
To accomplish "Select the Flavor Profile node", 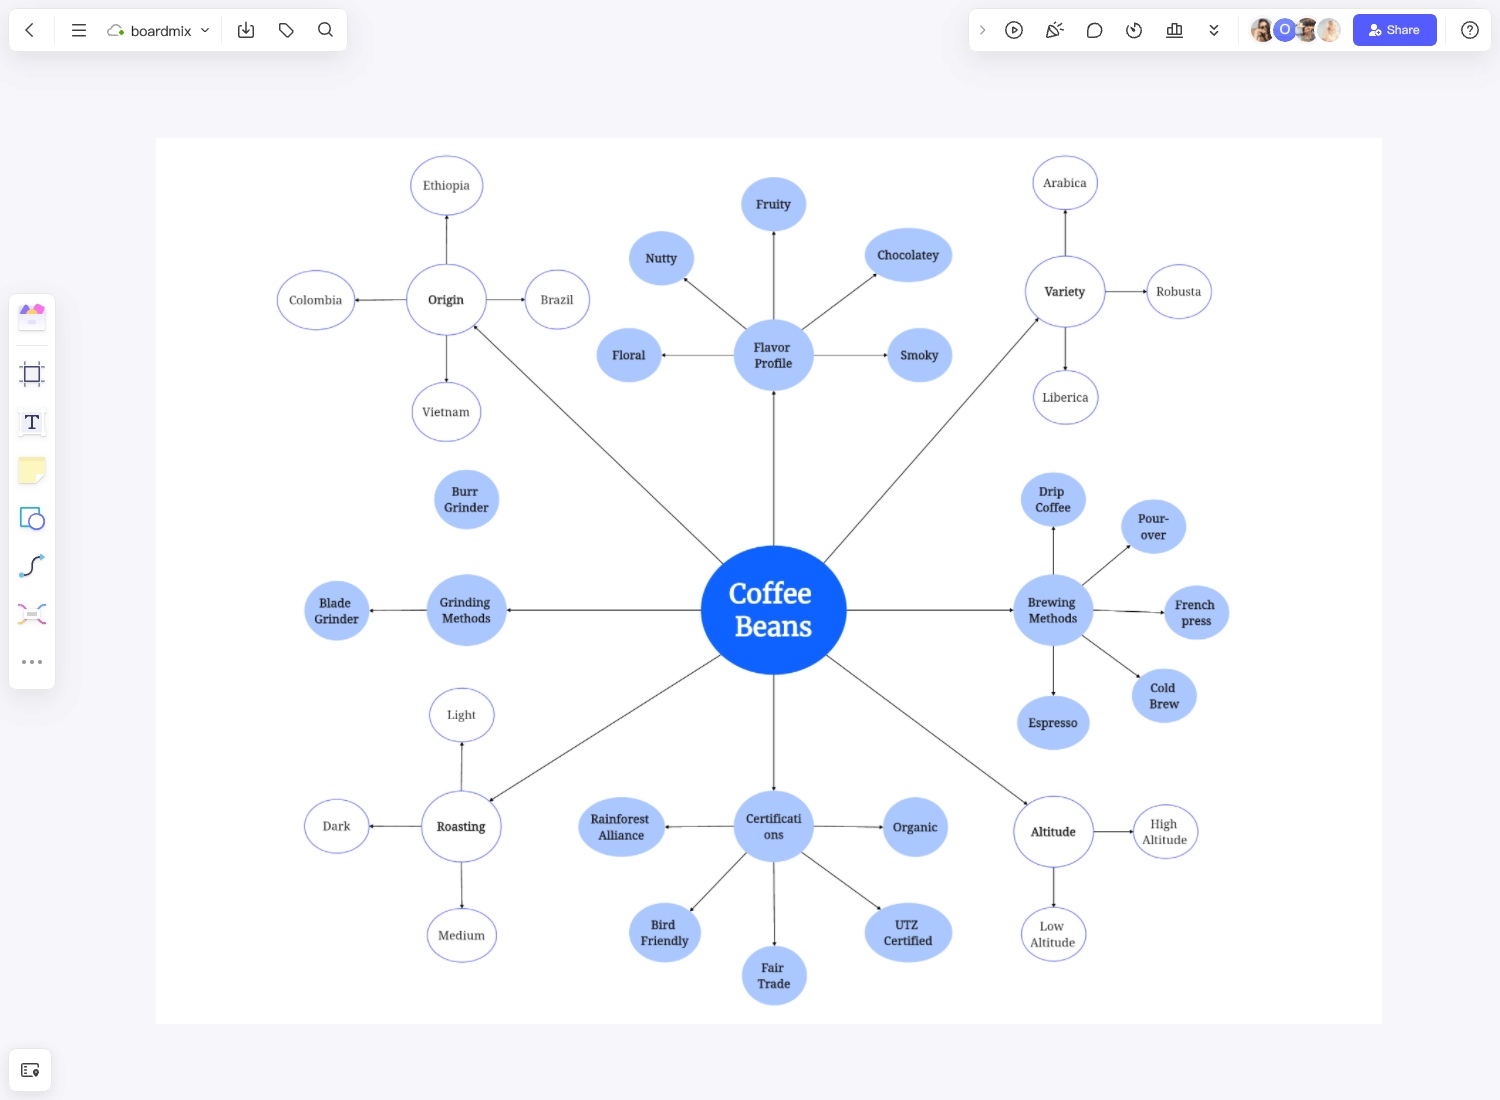I will [x=773, y=355].
